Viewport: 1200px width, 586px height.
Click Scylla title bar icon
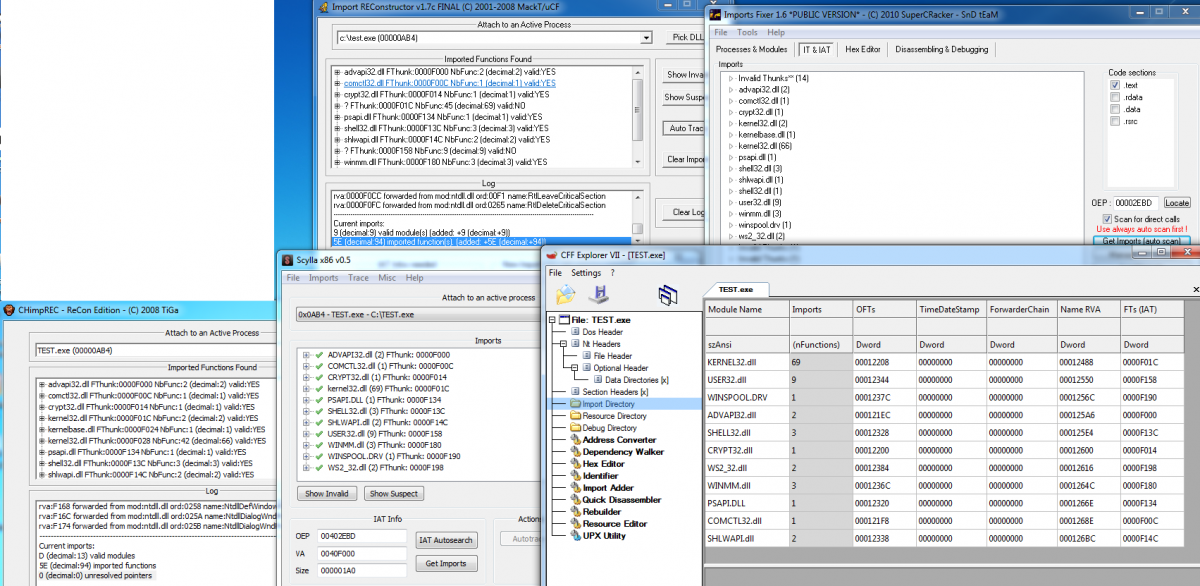289,260
